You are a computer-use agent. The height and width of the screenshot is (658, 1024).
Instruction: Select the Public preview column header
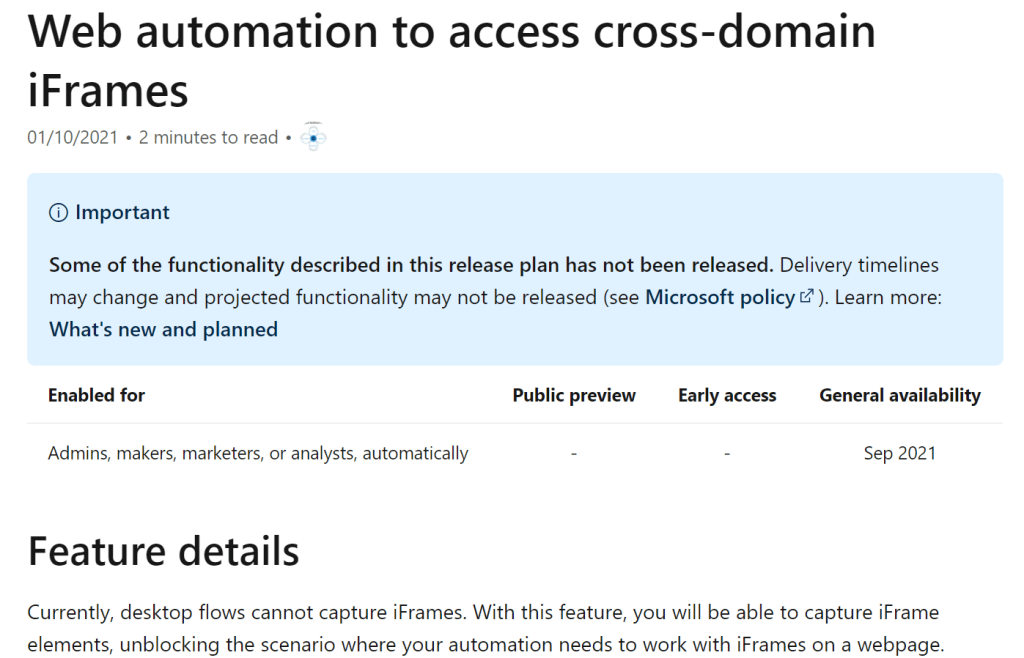pyautogui.click(x=574, y=395)
